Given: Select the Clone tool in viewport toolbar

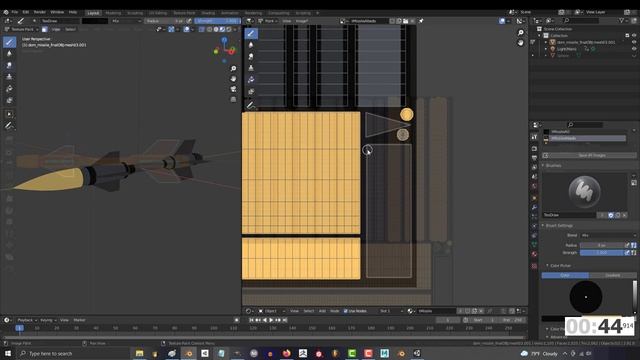Looking at the screenshot, I should [9, 77].
